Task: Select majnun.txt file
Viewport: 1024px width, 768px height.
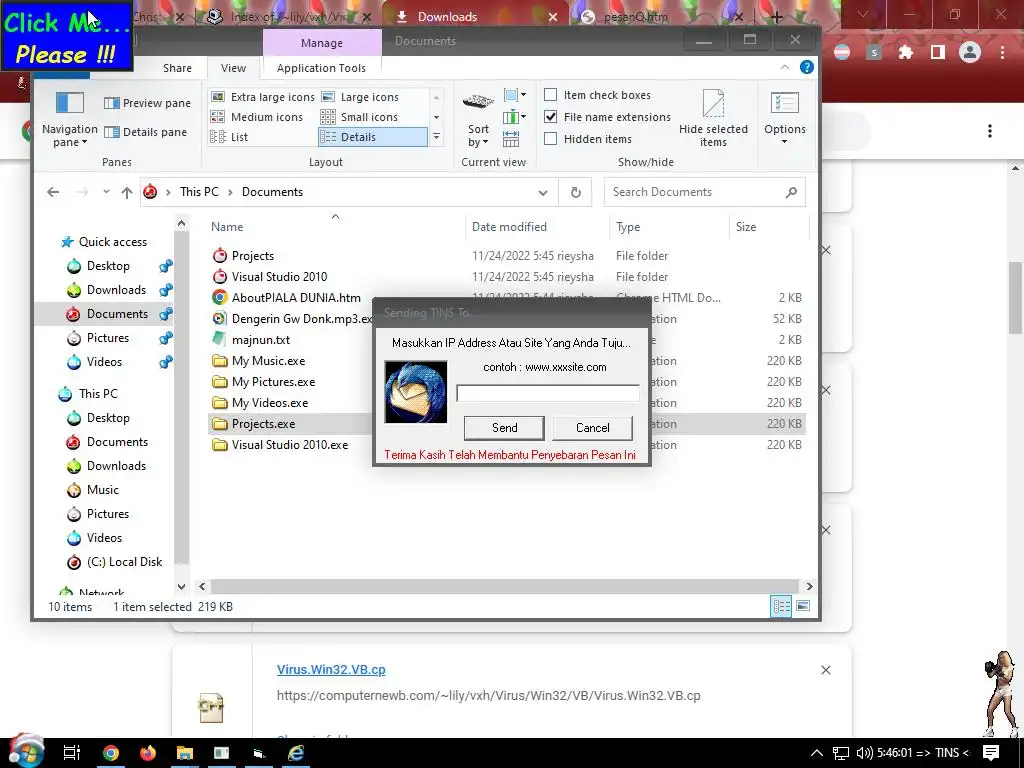Action: point(261,340)
